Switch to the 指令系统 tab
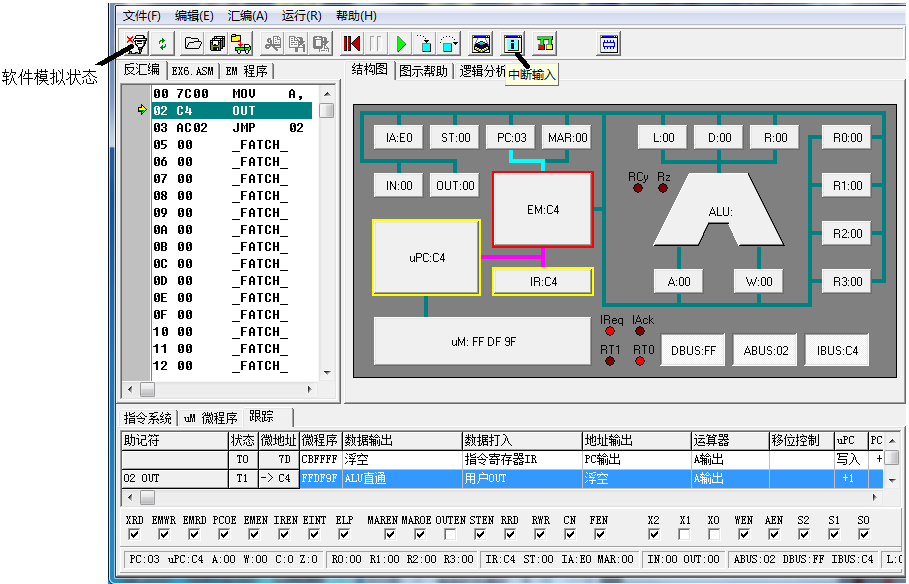Screen dimensions: 909x584 pos(148,418)
